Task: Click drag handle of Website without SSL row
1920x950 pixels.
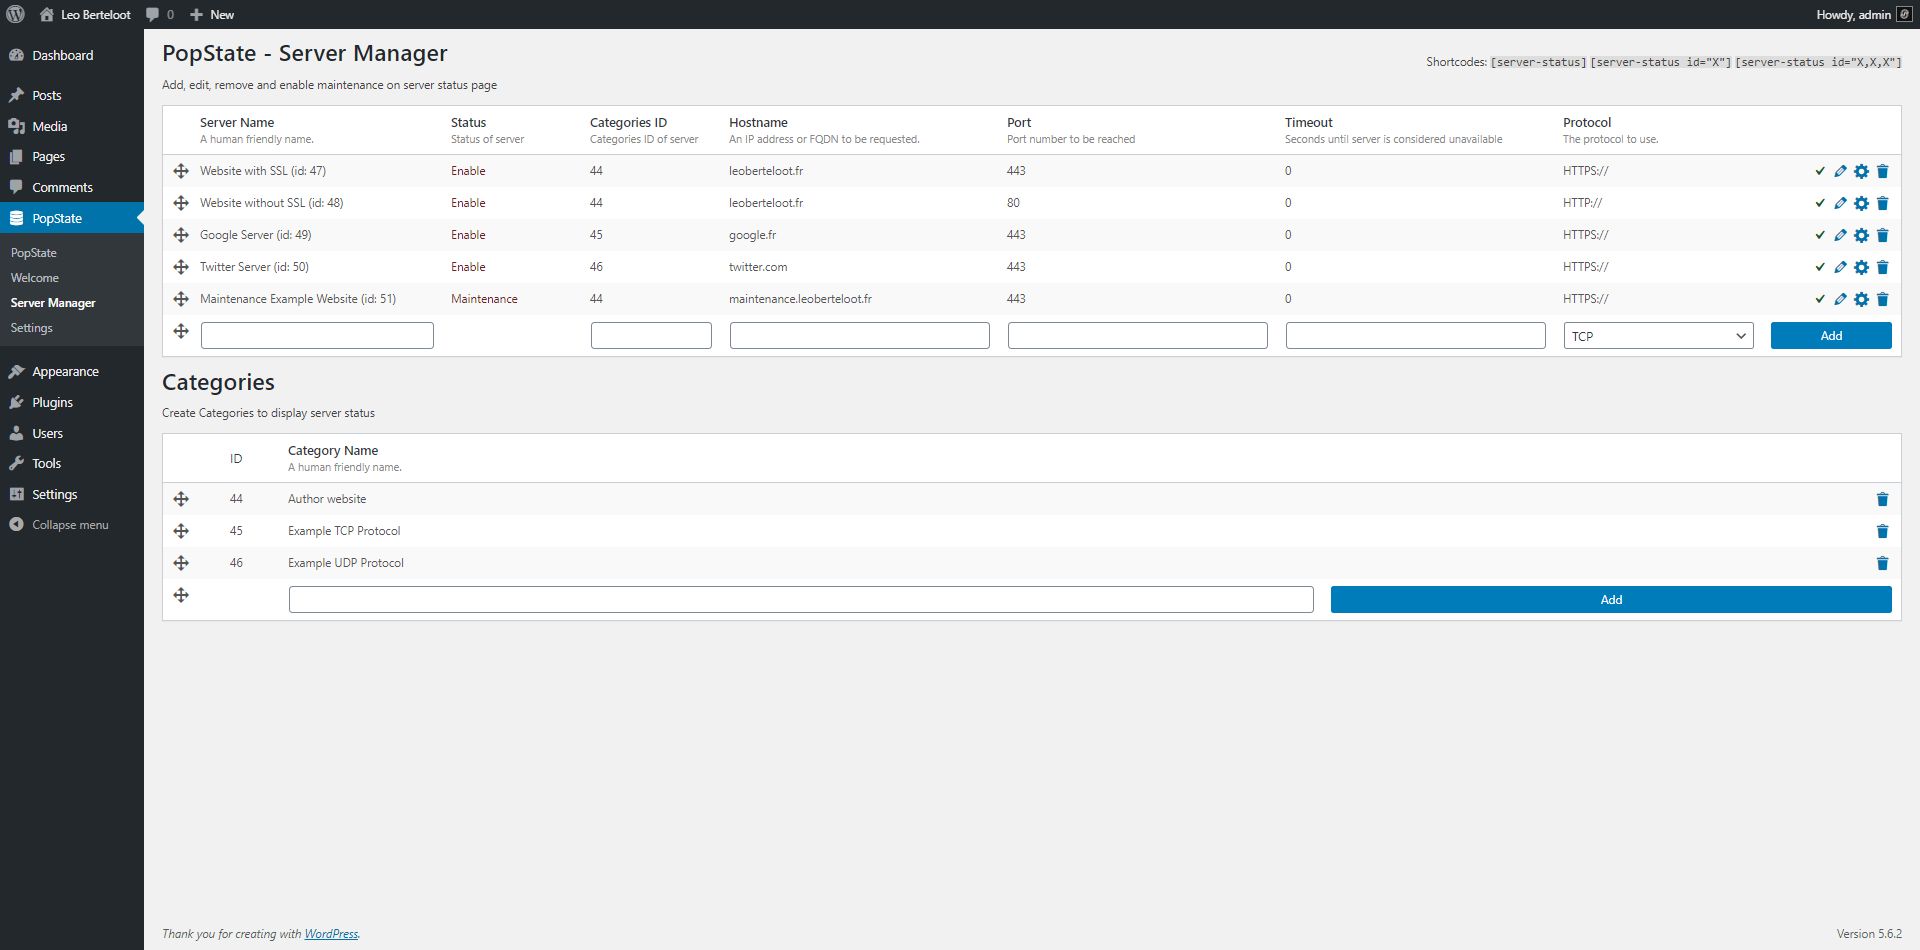Action: point(181,203)
